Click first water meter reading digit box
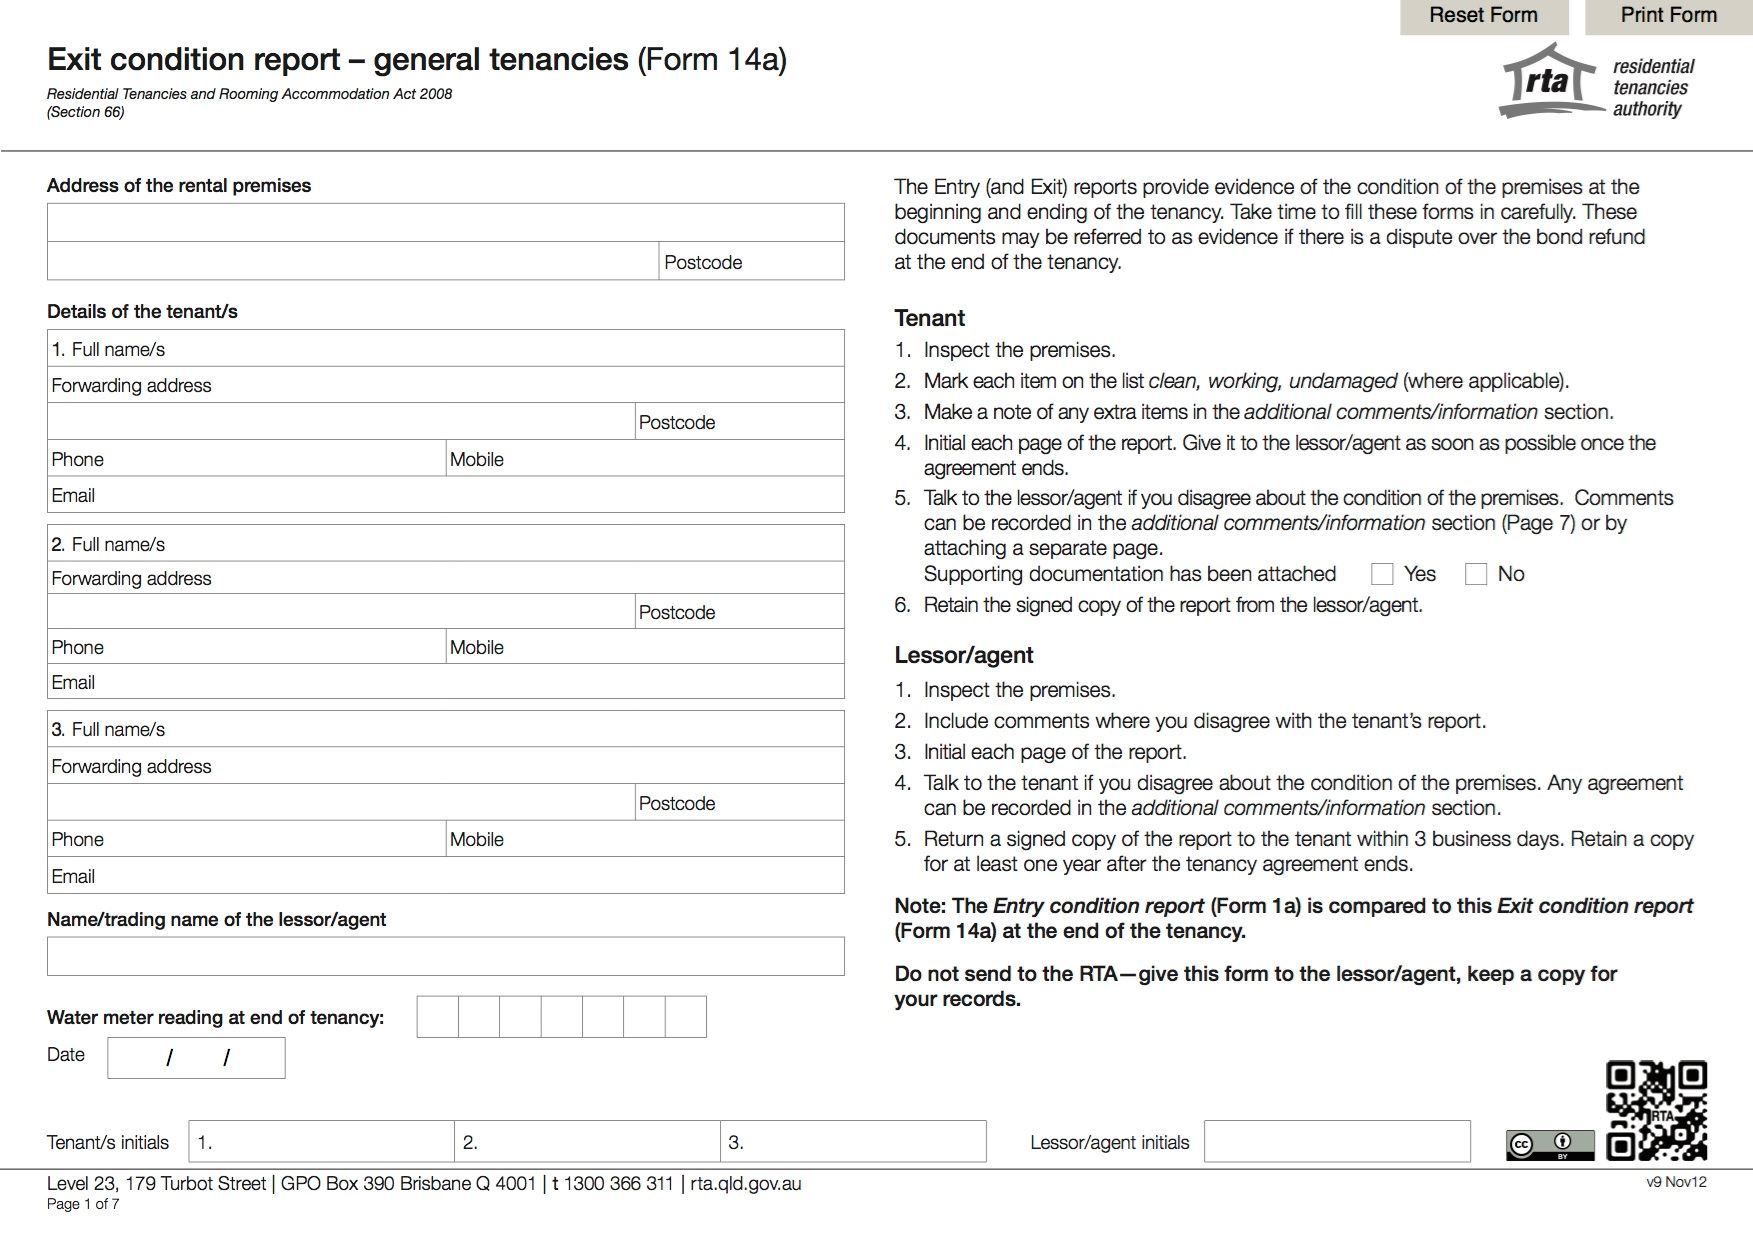The width and height of the screenshot is (1753, 1240). [x=437, y=1016]
